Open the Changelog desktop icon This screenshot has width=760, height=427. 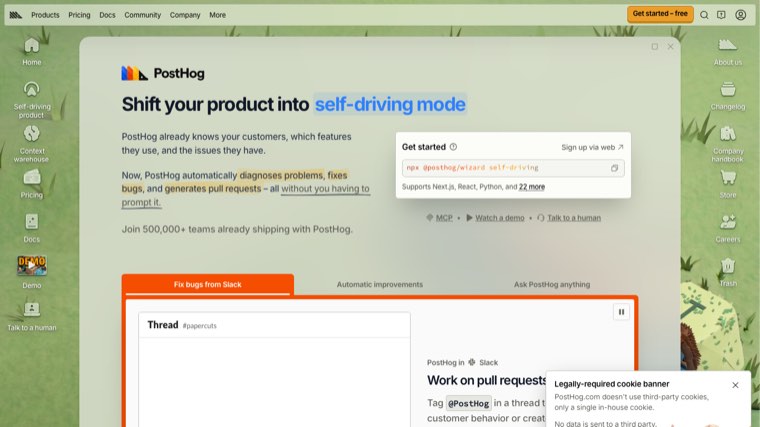728,95
